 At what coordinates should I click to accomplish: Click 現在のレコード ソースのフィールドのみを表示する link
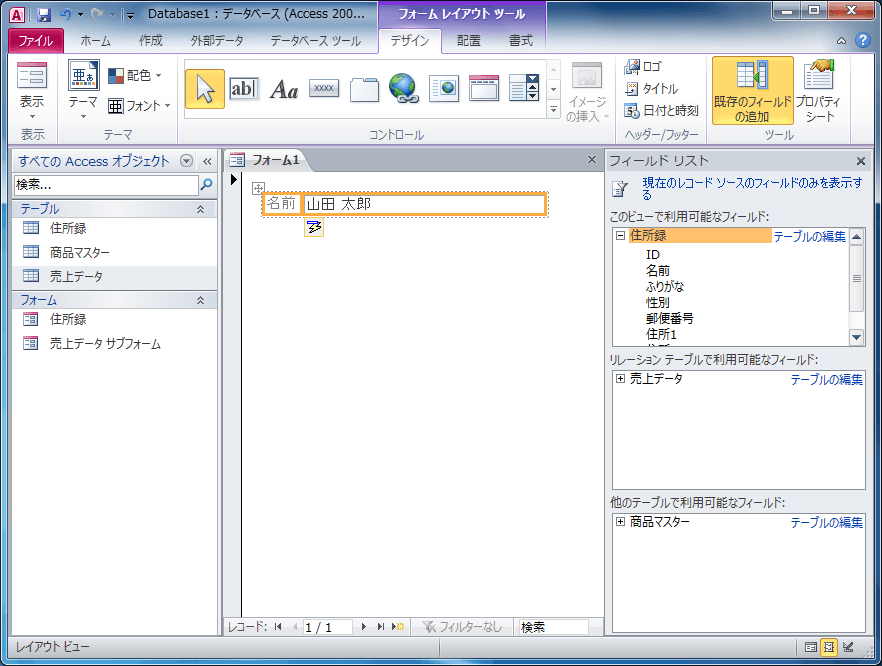click(752, 188)
